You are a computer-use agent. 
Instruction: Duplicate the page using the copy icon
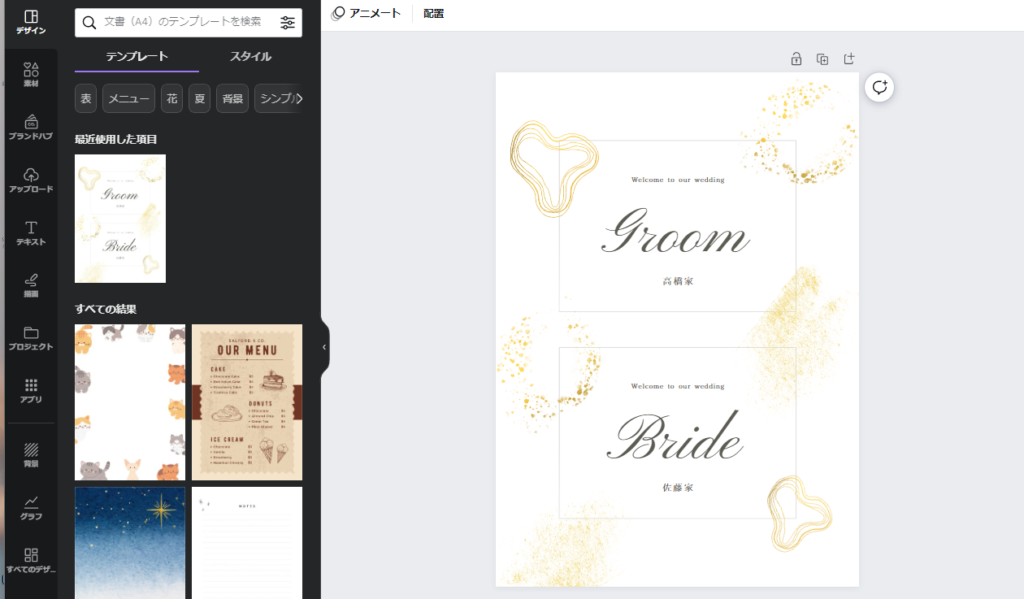(822, 59)
